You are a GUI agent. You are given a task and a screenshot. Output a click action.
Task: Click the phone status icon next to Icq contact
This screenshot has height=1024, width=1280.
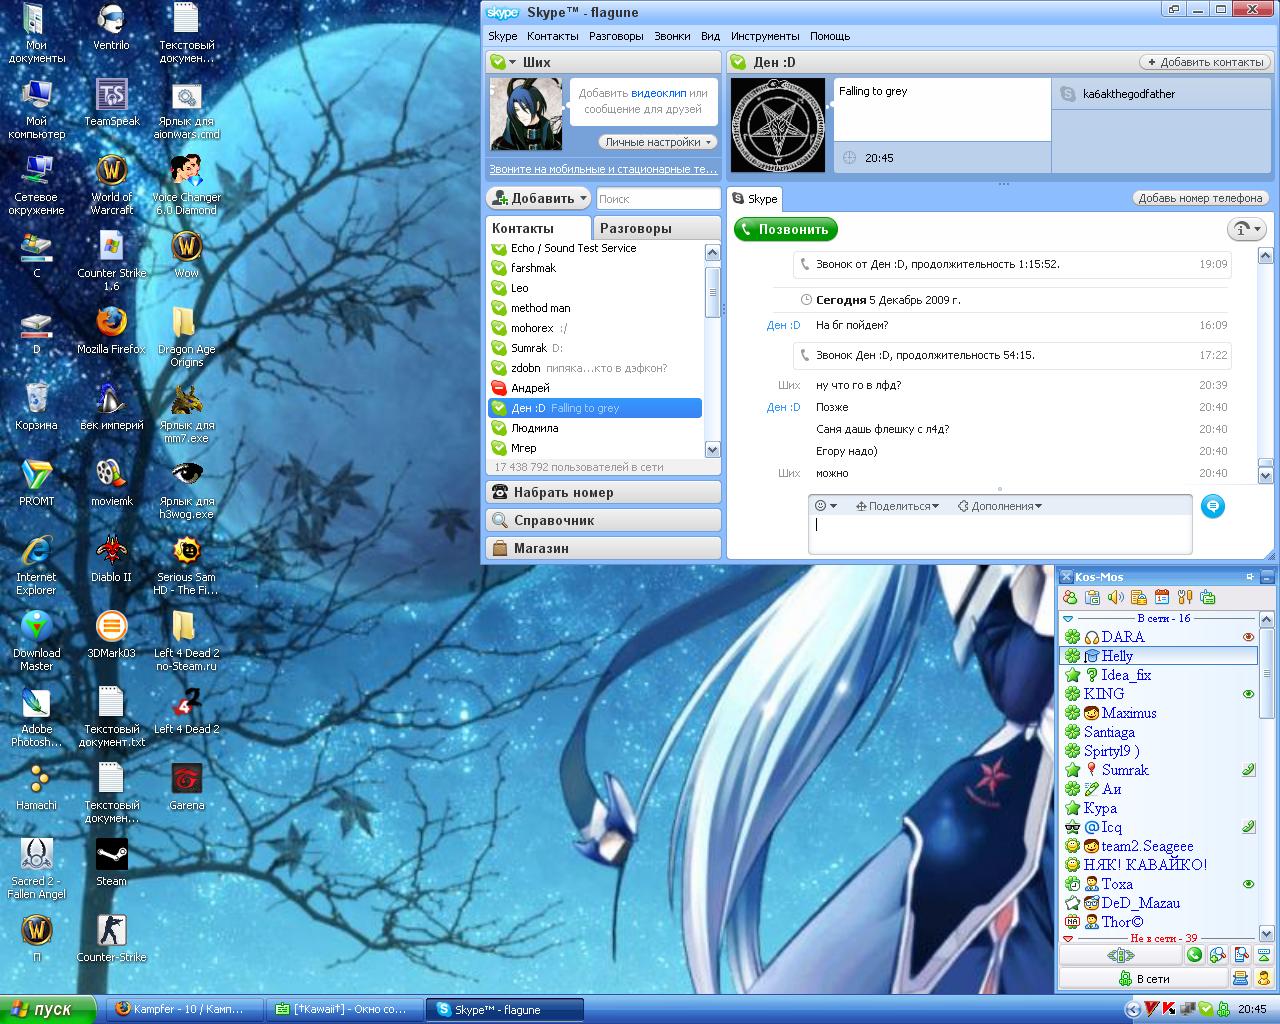pyautogui.click(x=1248, y=827)
